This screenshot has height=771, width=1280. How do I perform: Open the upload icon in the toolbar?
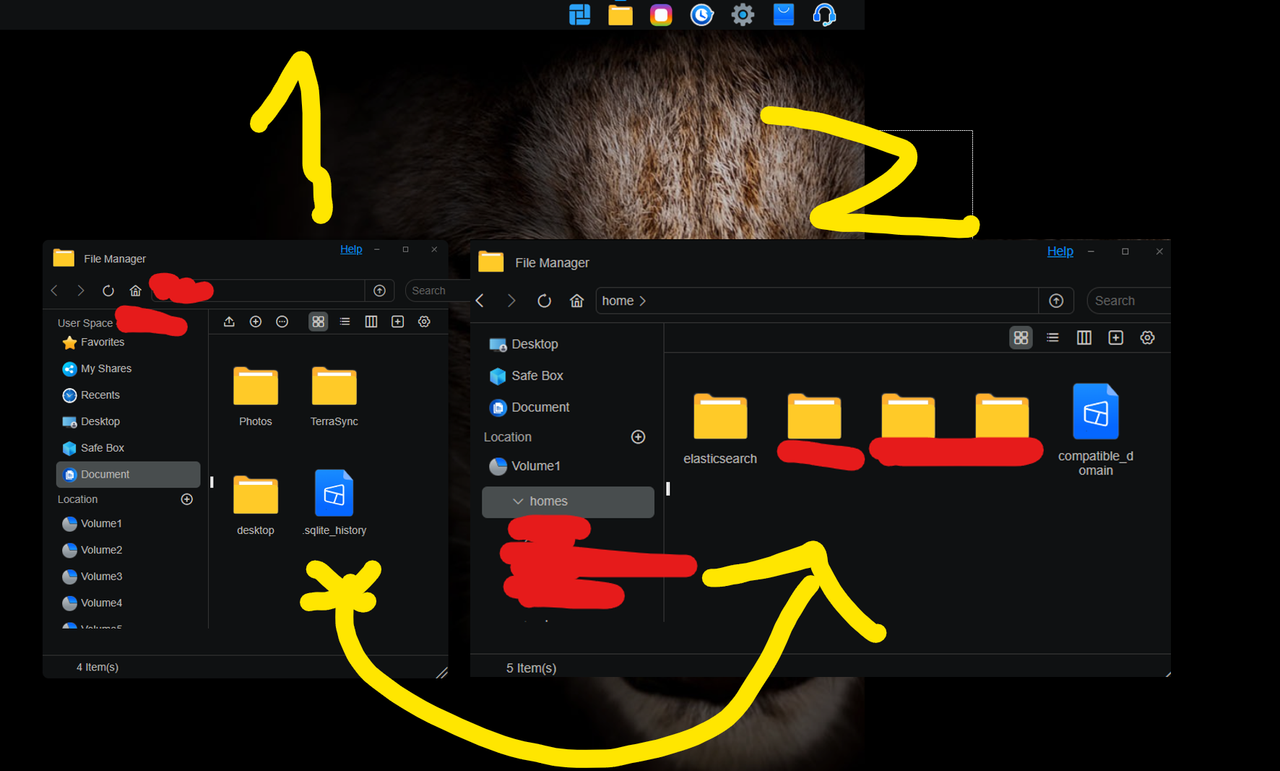point(228,321)
